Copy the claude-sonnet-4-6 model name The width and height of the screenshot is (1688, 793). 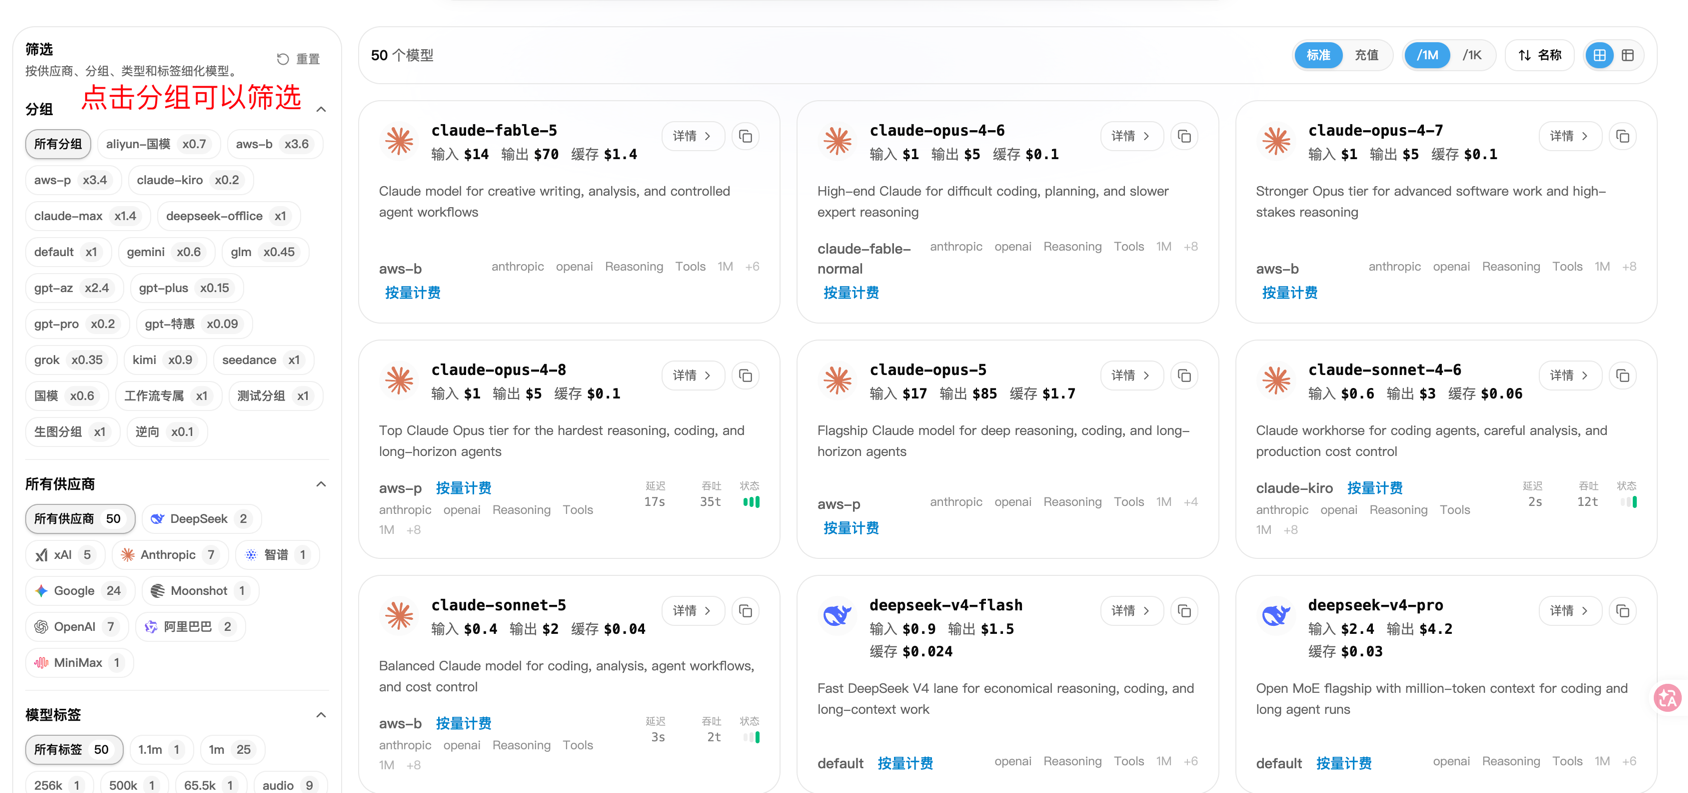click(1623, 376)
